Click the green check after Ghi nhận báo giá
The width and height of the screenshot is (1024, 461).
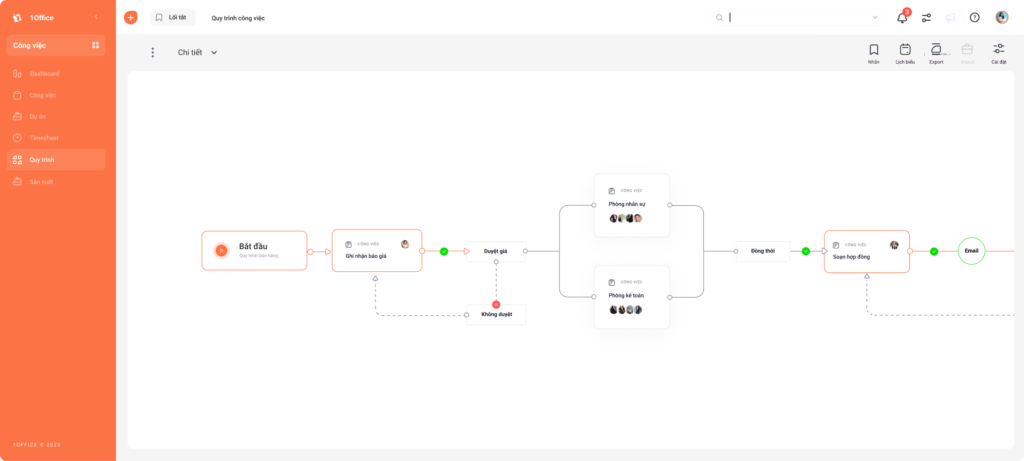(444, 251)
